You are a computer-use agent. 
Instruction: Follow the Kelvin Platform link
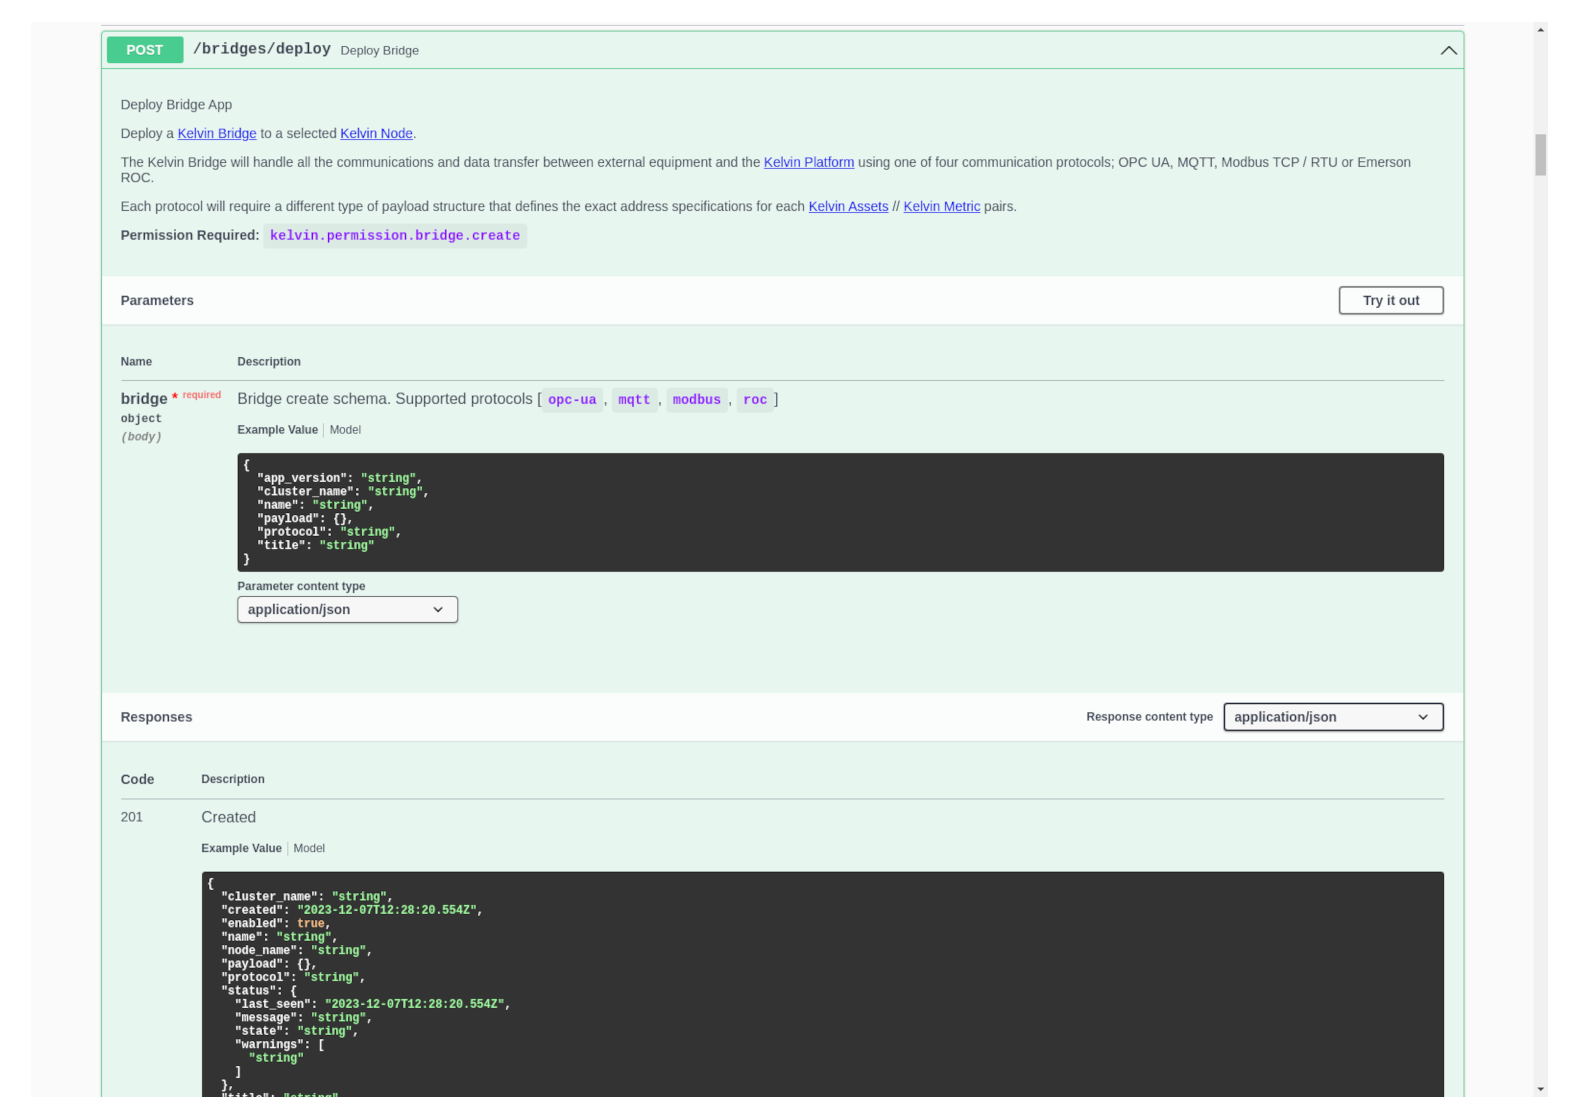coord(808,162)
